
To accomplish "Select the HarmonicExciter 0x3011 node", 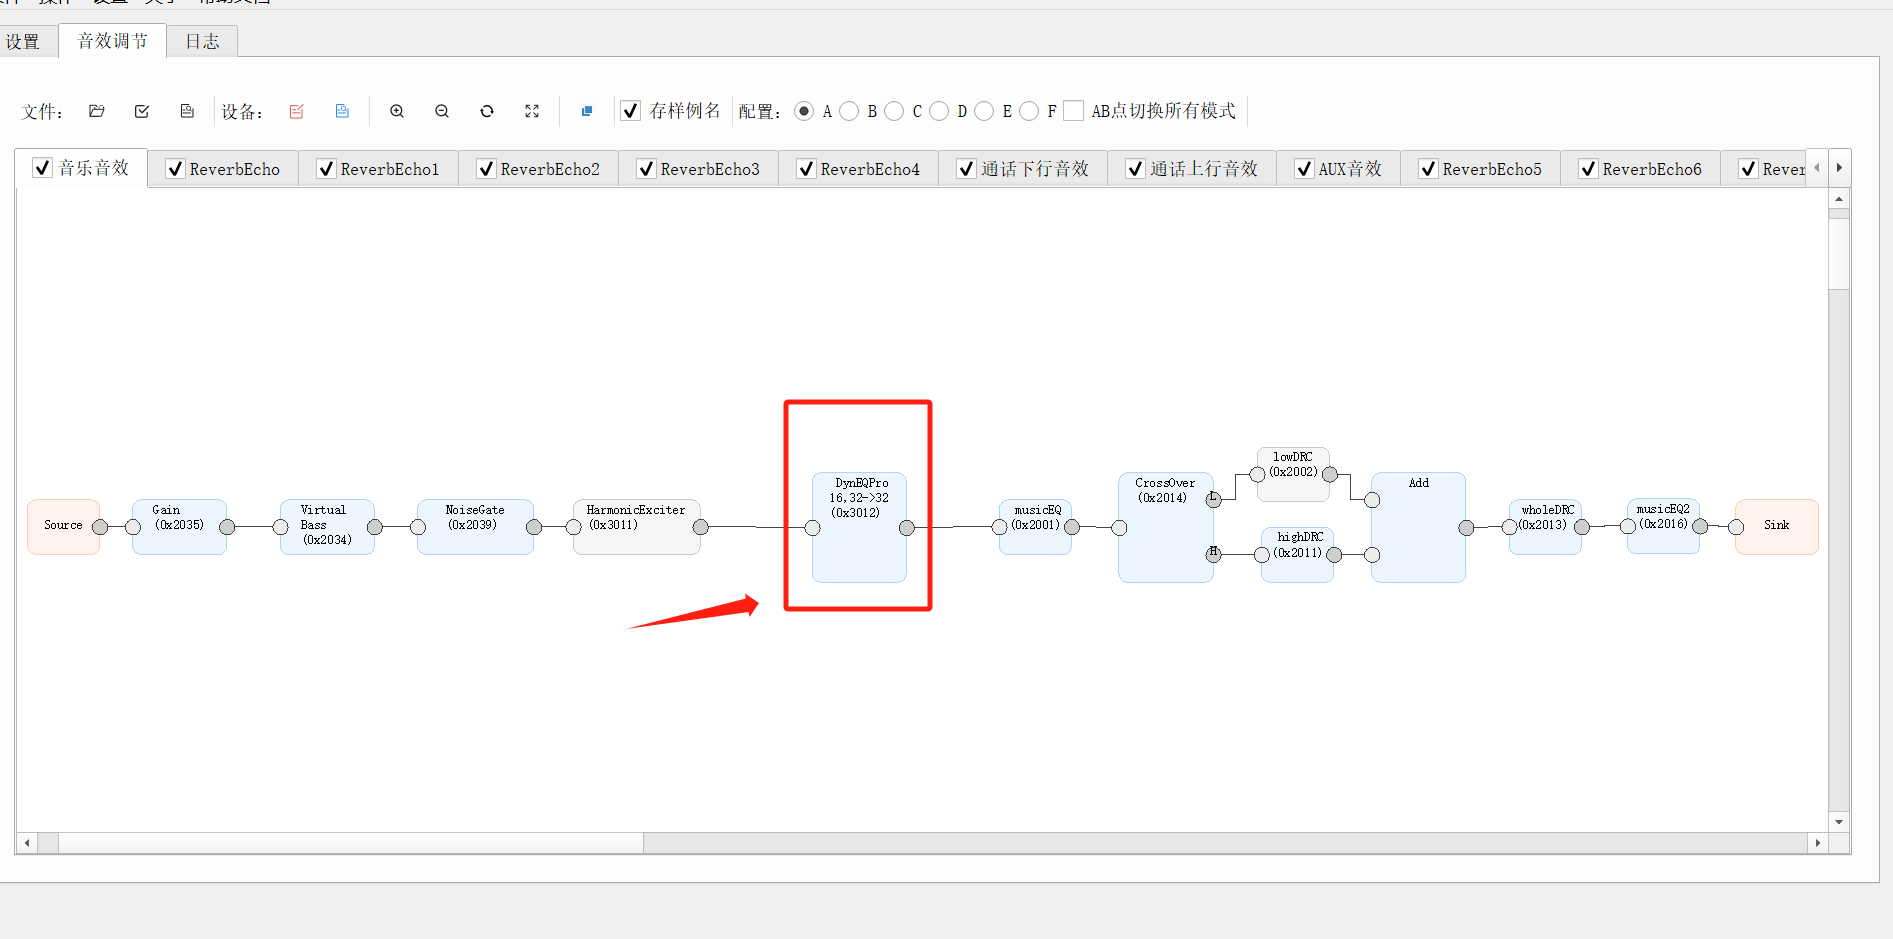I will pyautogui.click(x=636, y=527).
